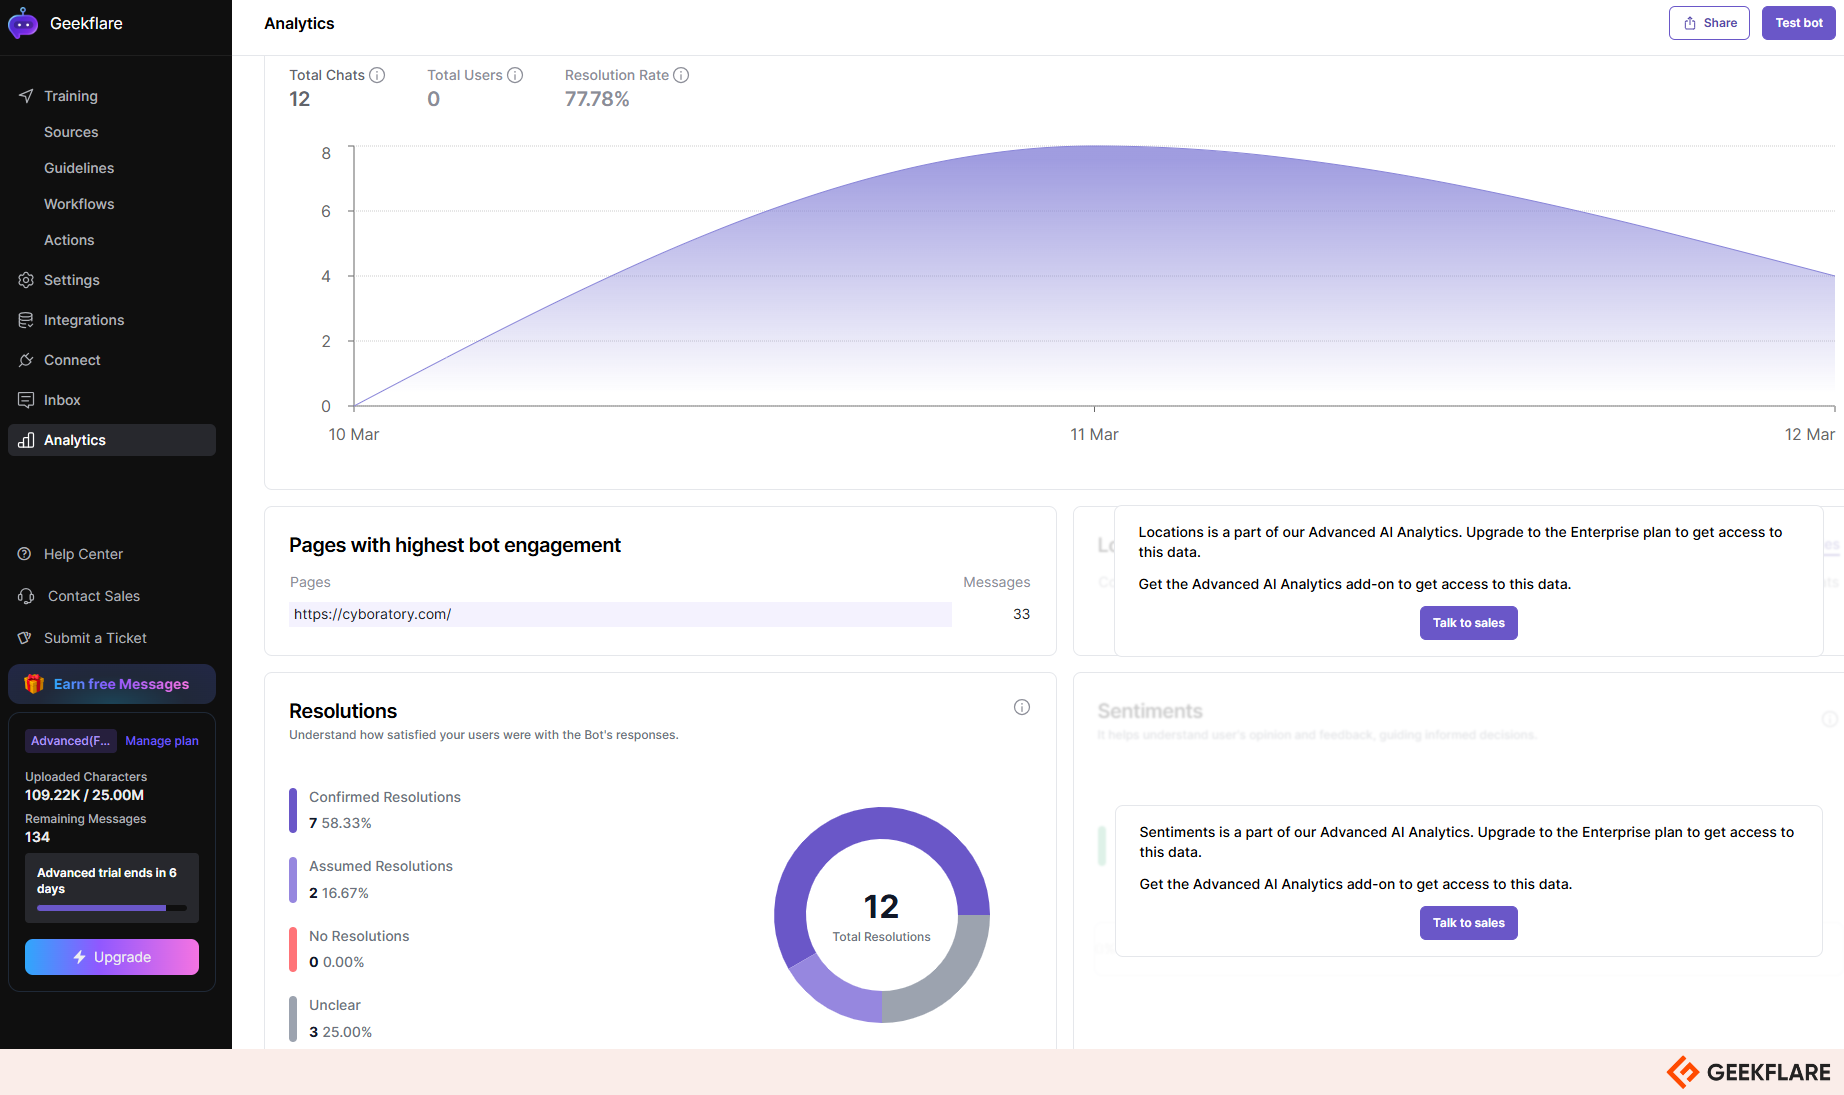The width and height of the screenshot is (1844, 1095).
Task: Open the Workflows section
Action: tap(79, 204)
